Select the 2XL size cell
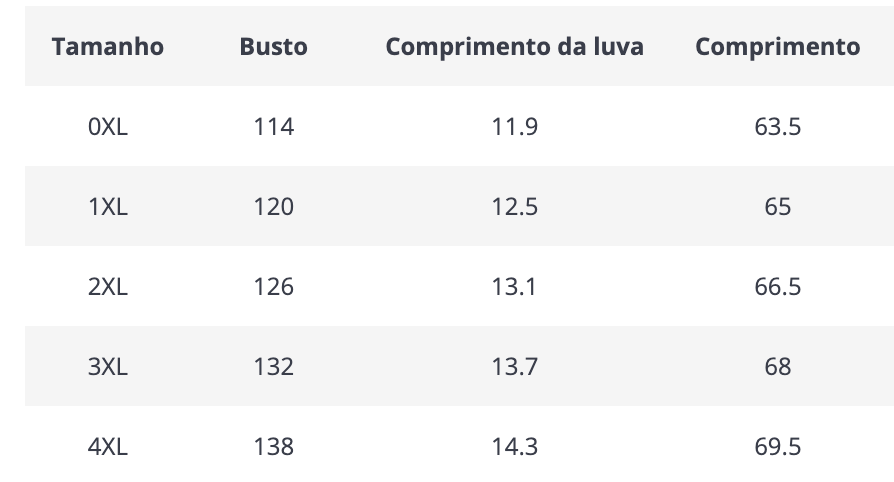The image size is (894, 482). click(108, 286)
